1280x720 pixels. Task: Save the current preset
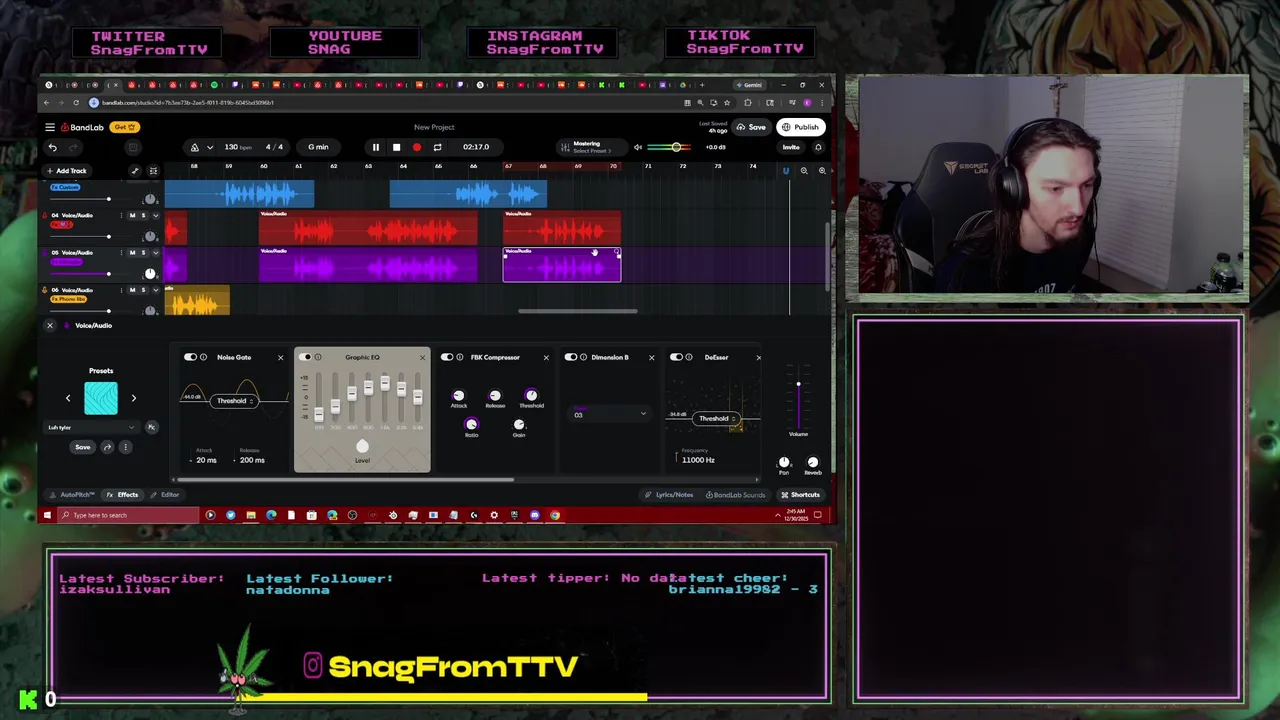pyautogui.click(x=82, y=447)
